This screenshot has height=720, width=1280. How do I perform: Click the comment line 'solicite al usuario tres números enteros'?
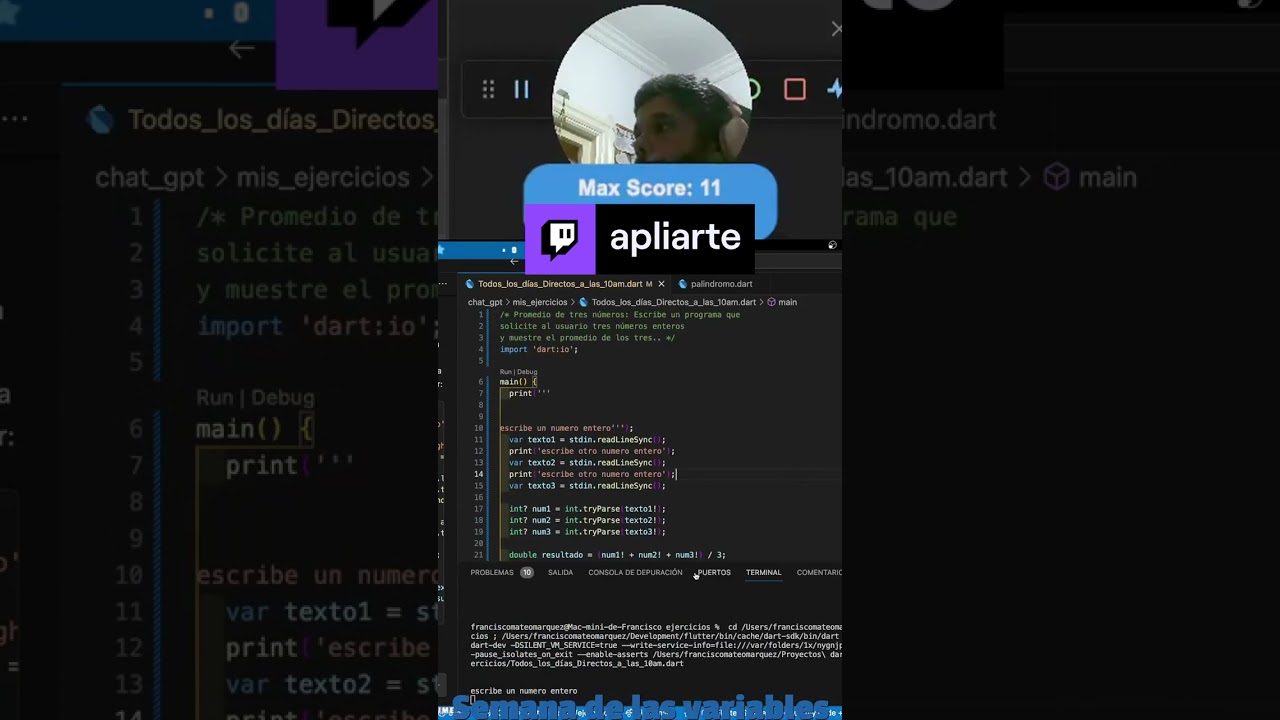coord(592,326)
